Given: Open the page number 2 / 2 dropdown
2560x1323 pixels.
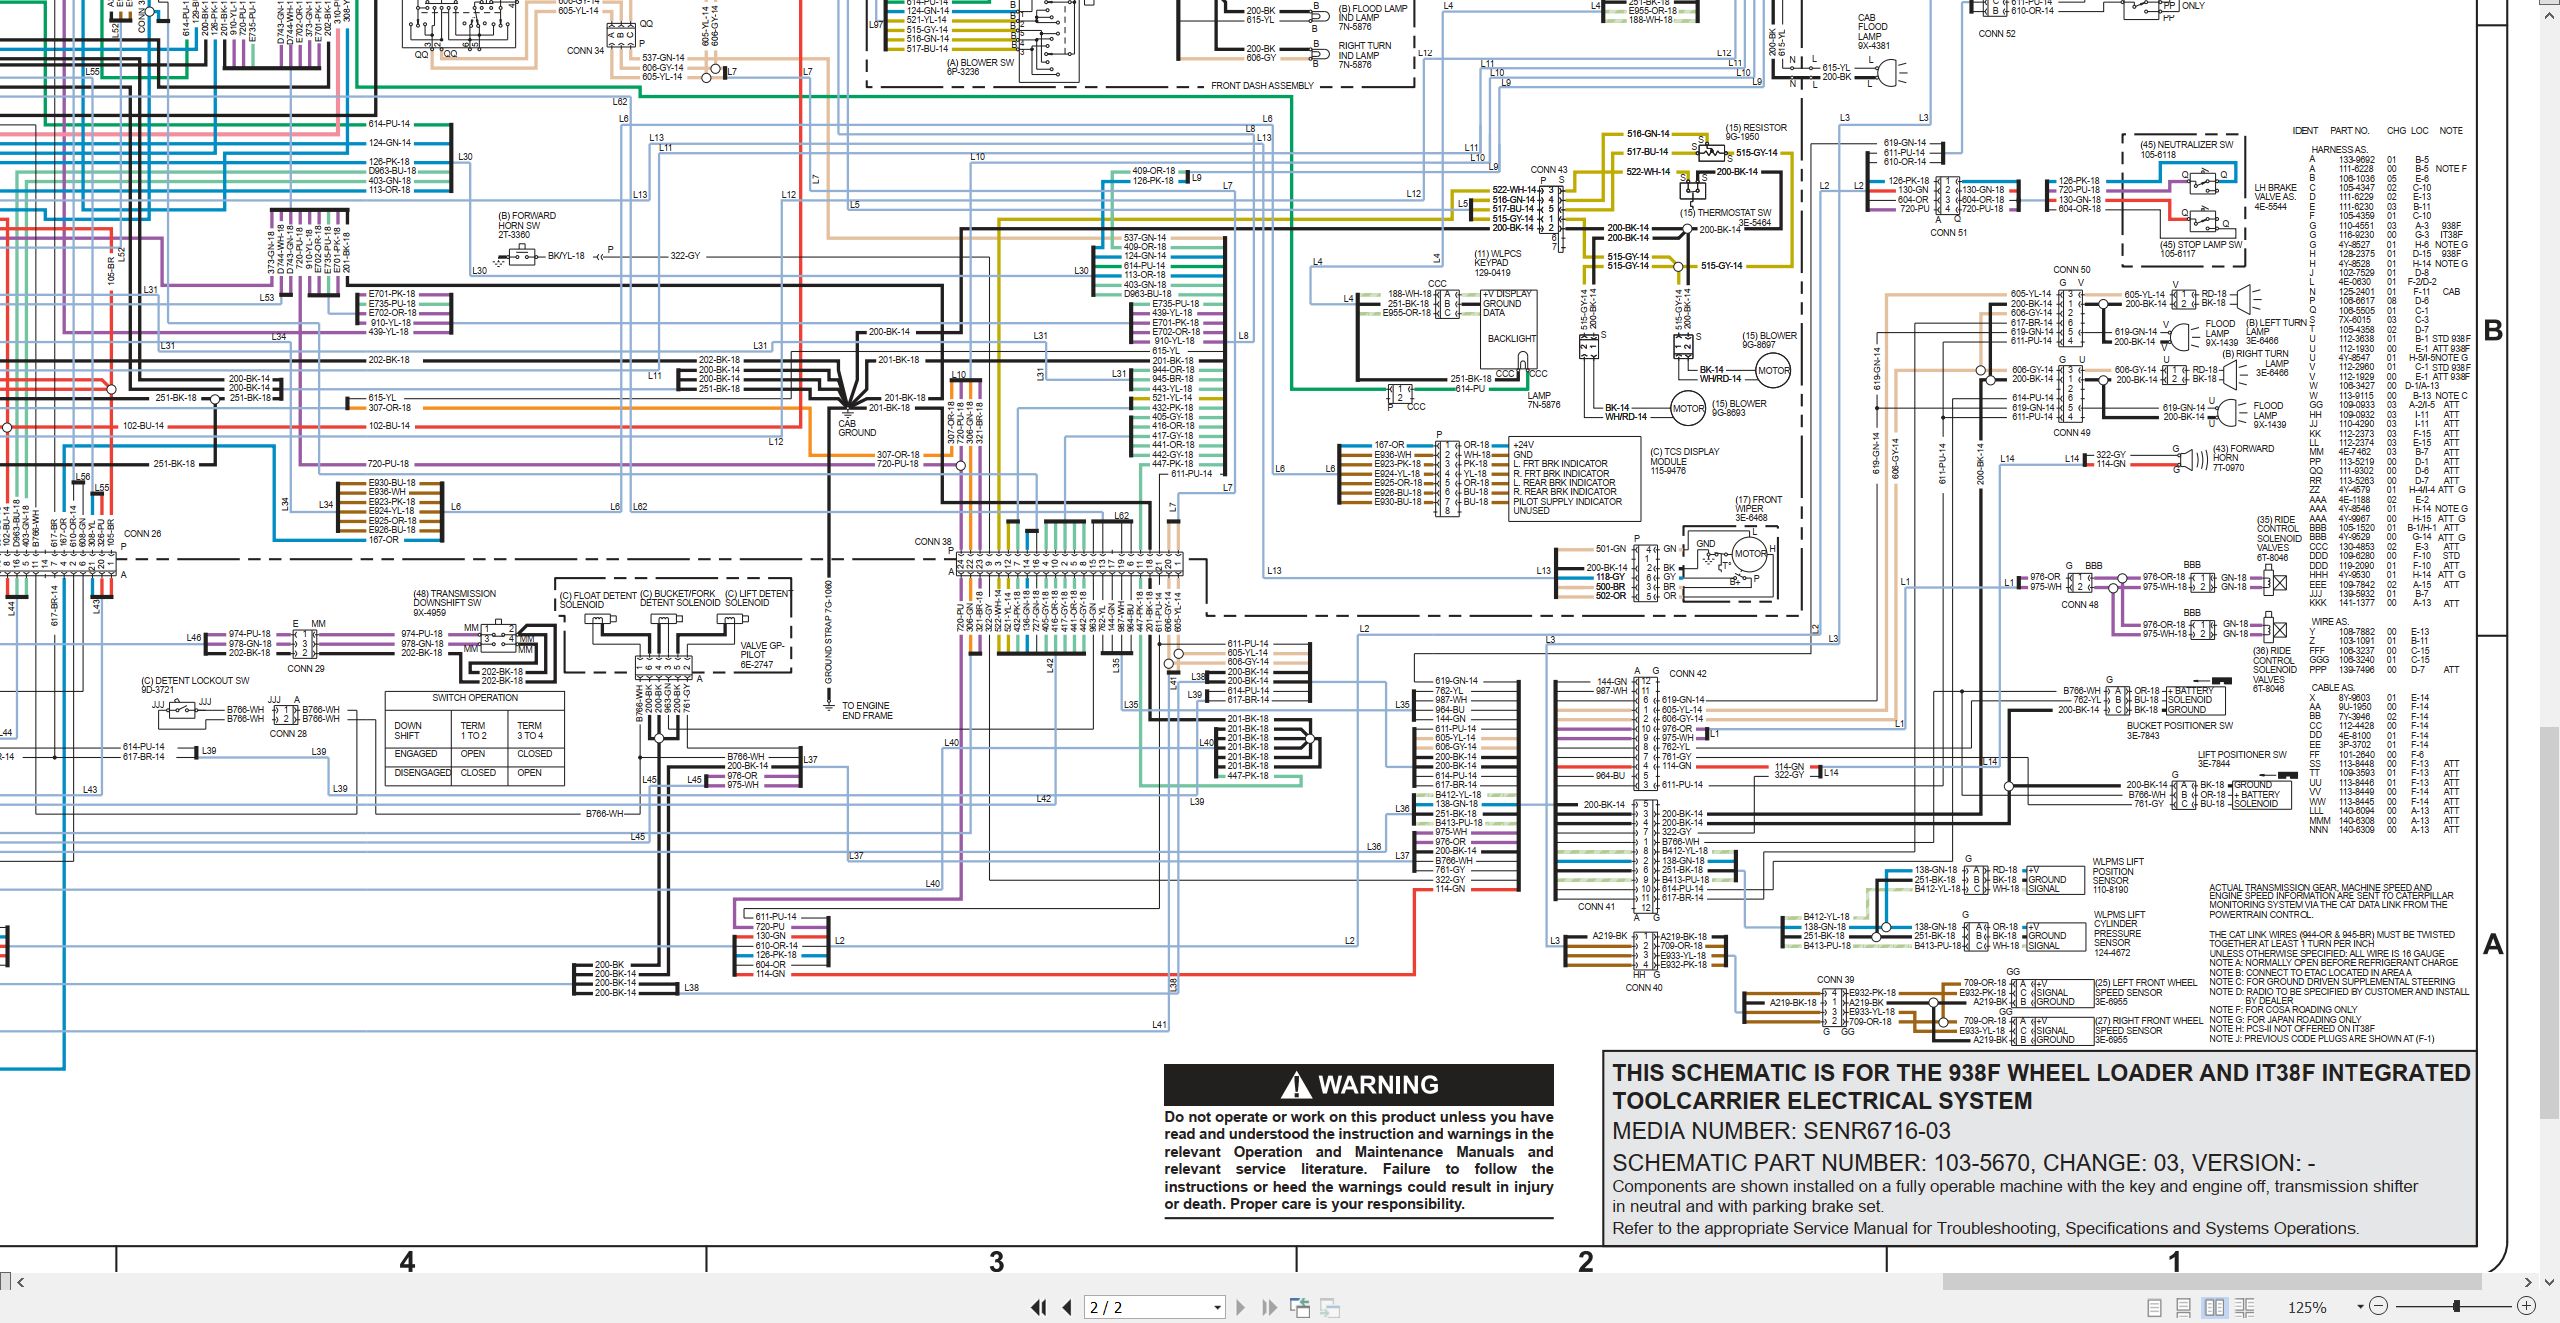Looking at the screenshot, I should (1217, 1308).
